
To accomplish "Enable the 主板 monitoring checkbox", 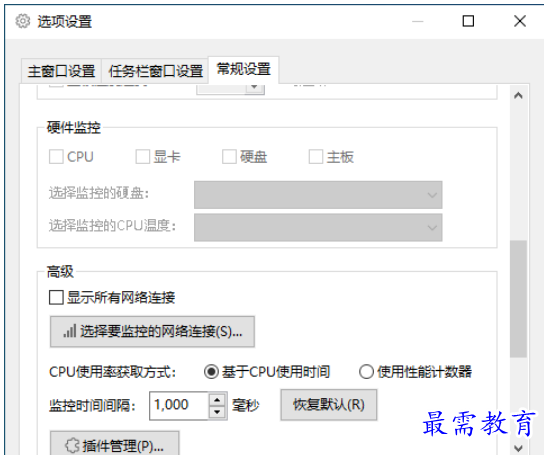I will tap(316, 157).
